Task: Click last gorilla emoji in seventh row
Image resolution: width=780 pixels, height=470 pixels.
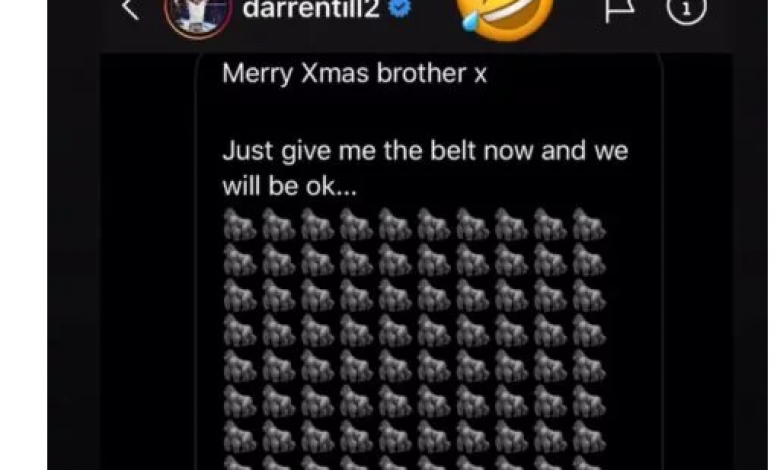Action: (589, 437)
